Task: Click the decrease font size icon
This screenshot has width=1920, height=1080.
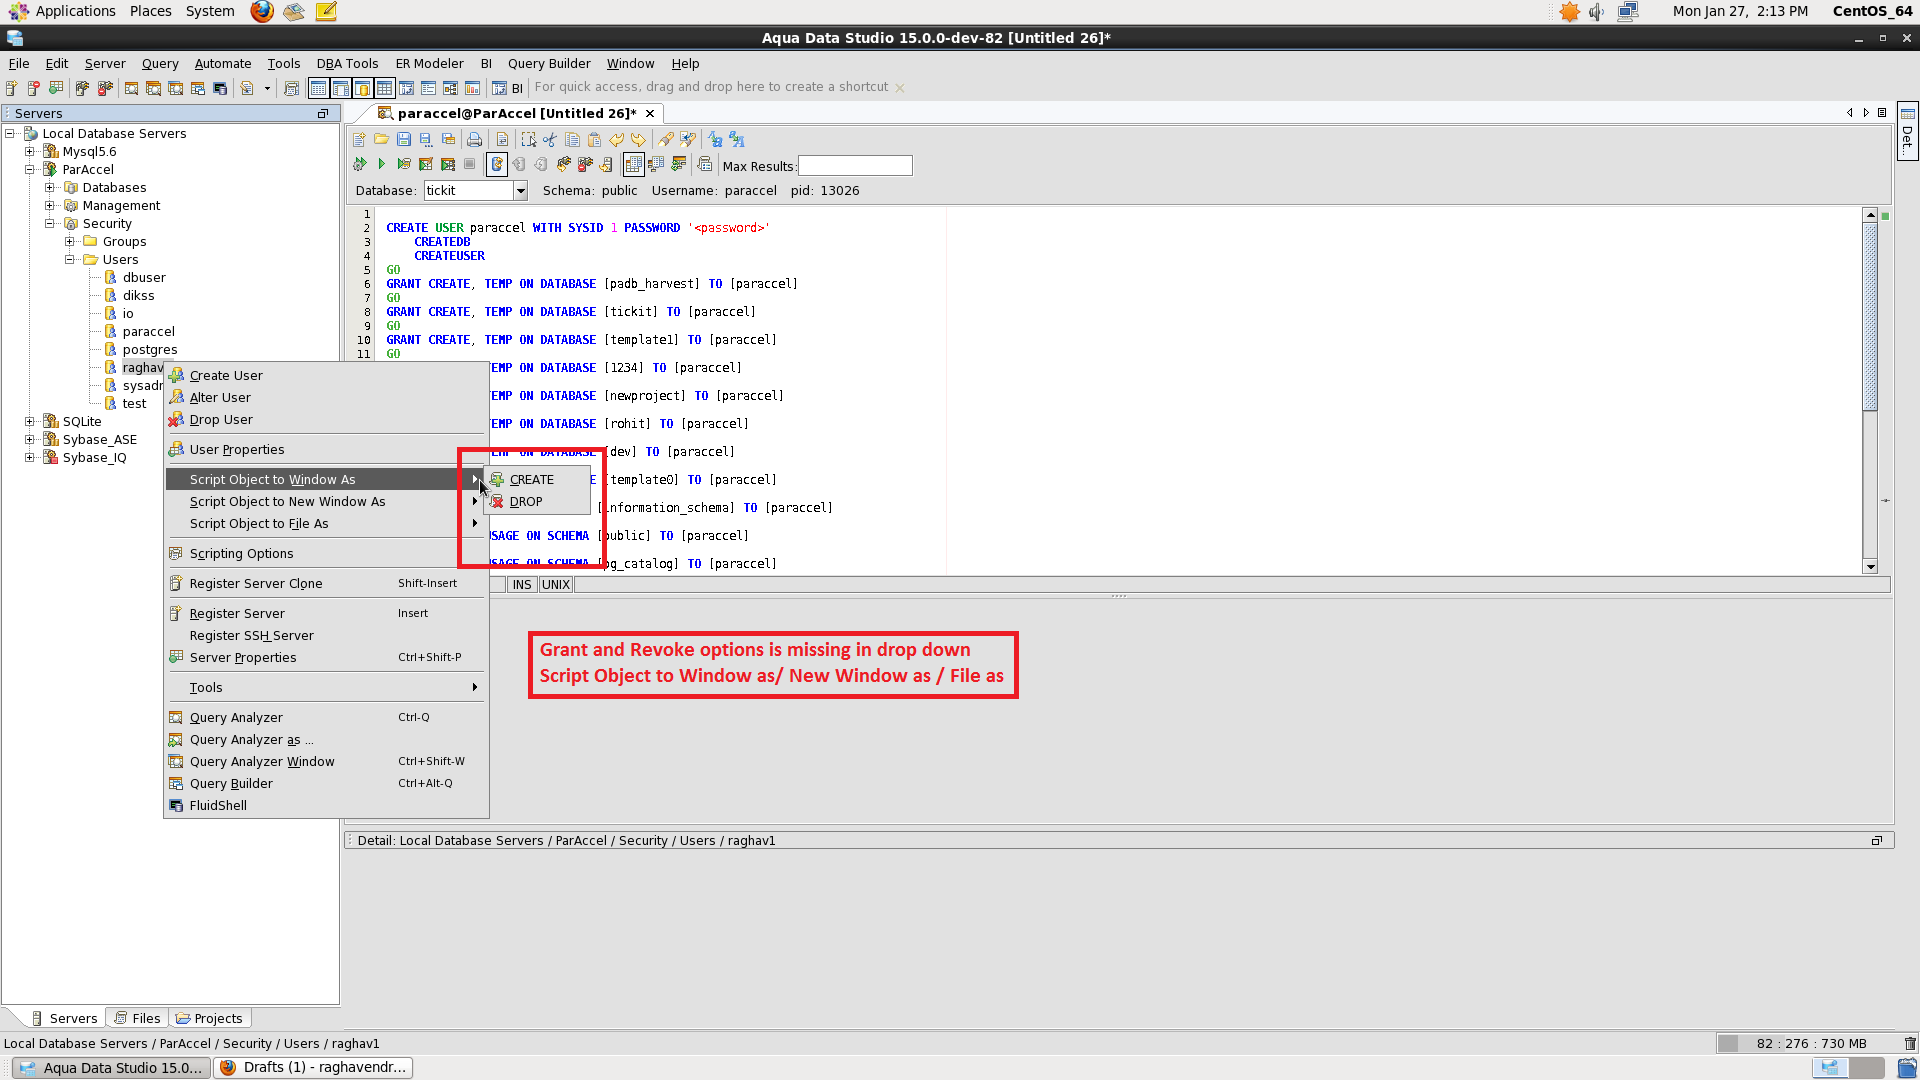Action: point(737,140)
